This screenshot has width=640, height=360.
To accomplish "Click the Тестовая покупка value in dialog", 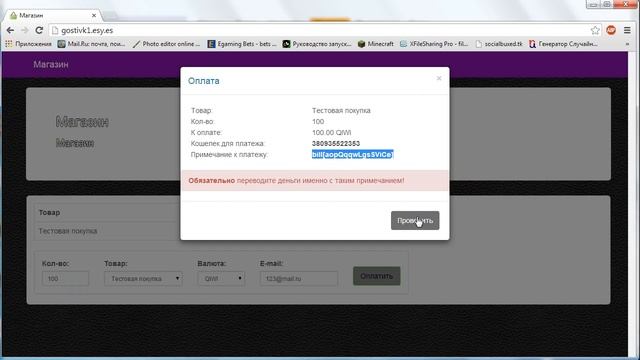I will 341,110.
